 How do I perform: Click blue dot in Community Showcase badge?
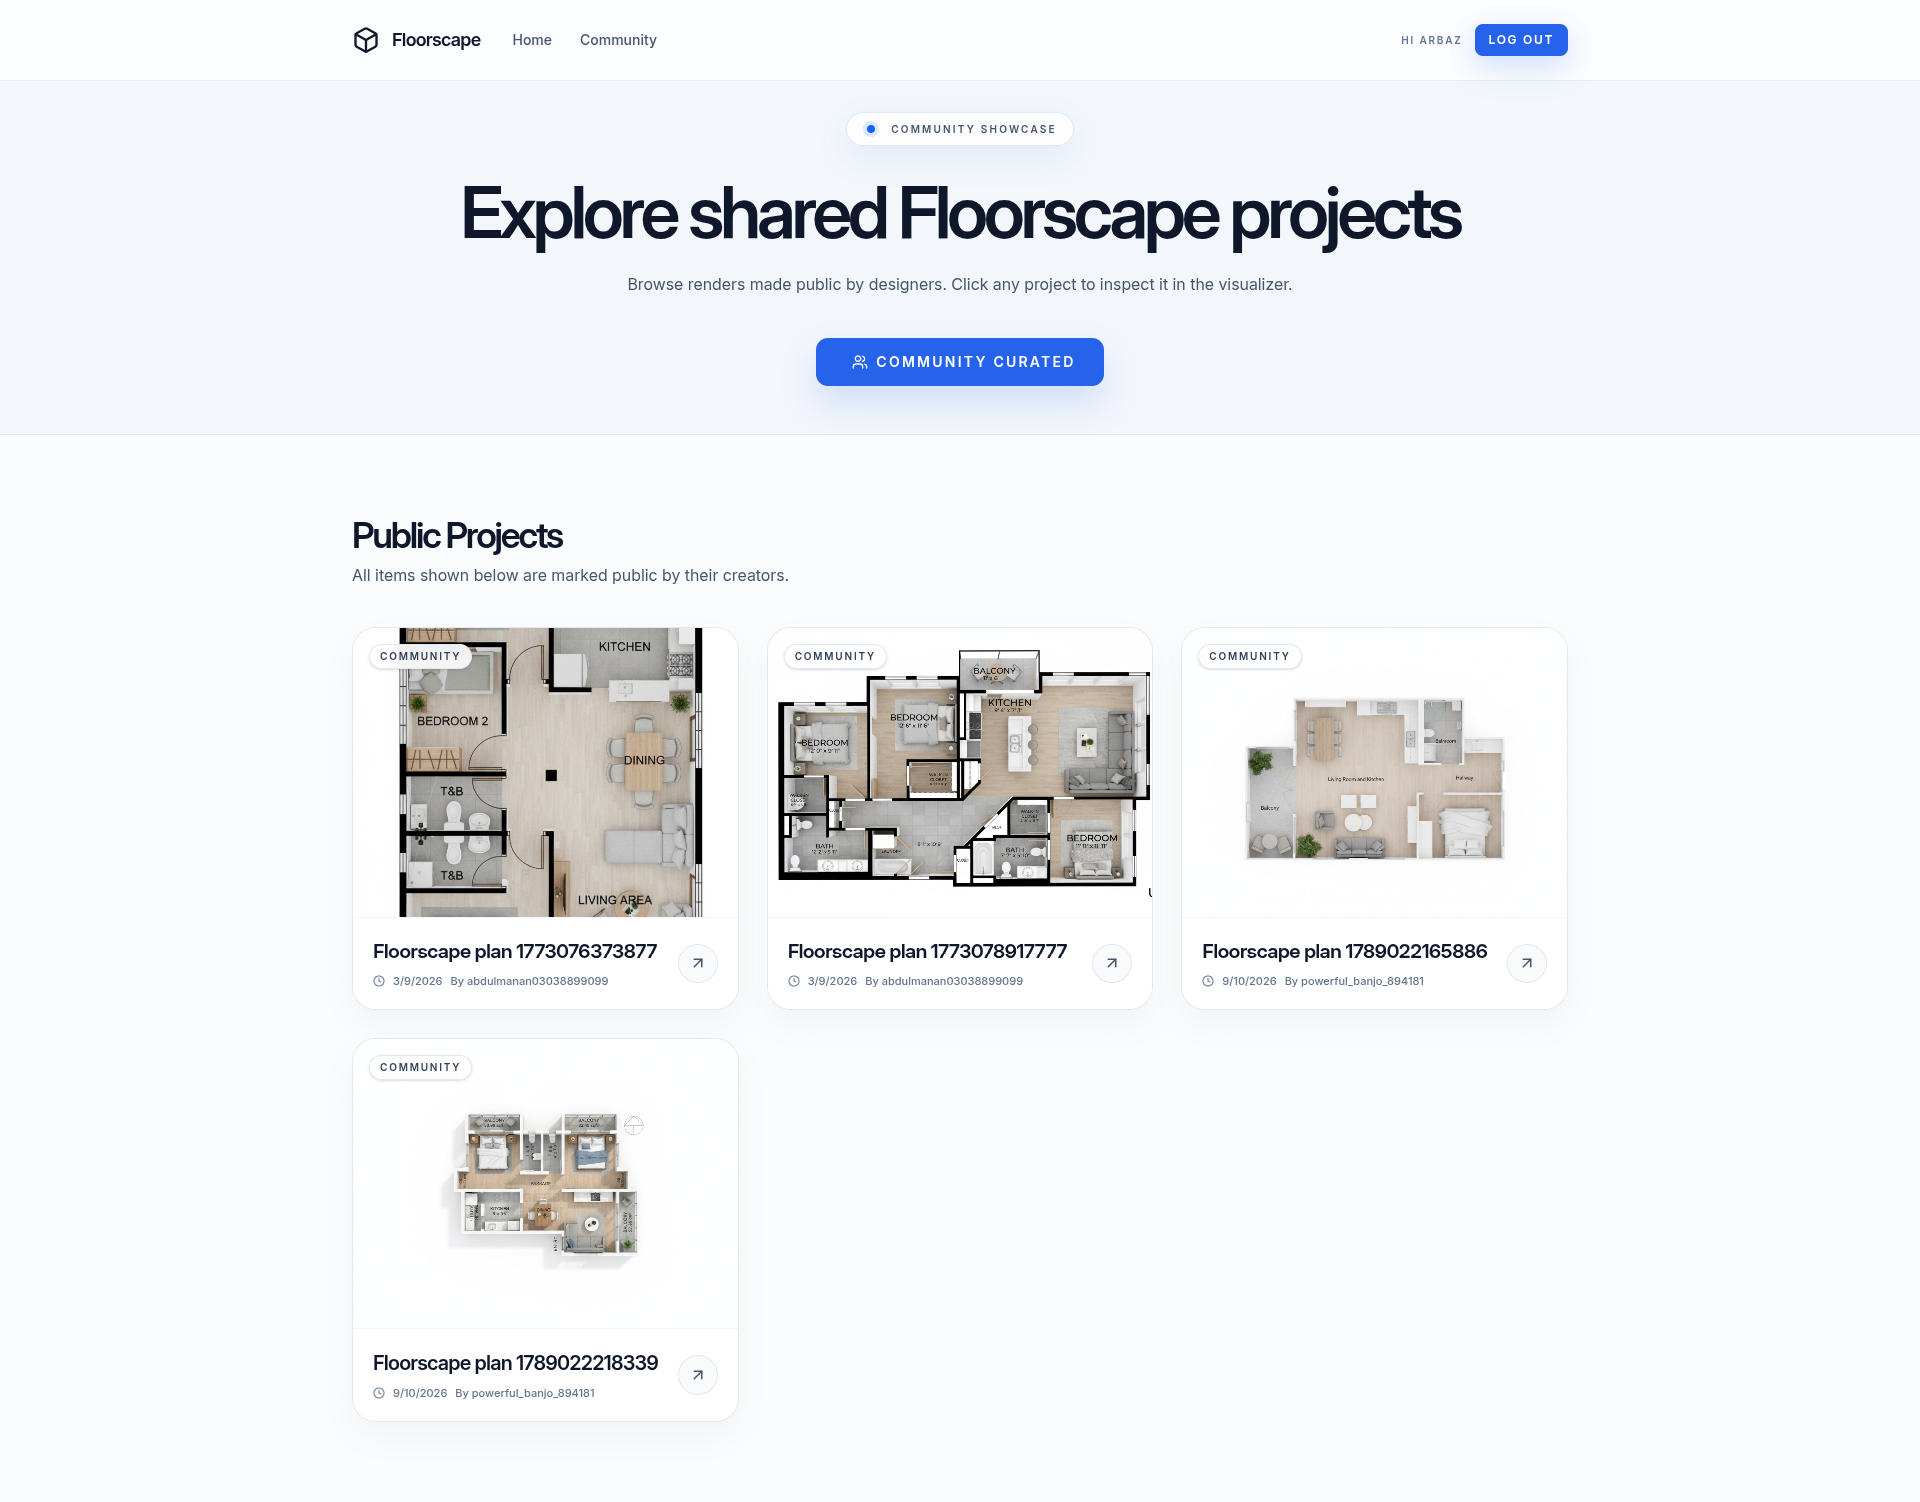tap(871, 129)
